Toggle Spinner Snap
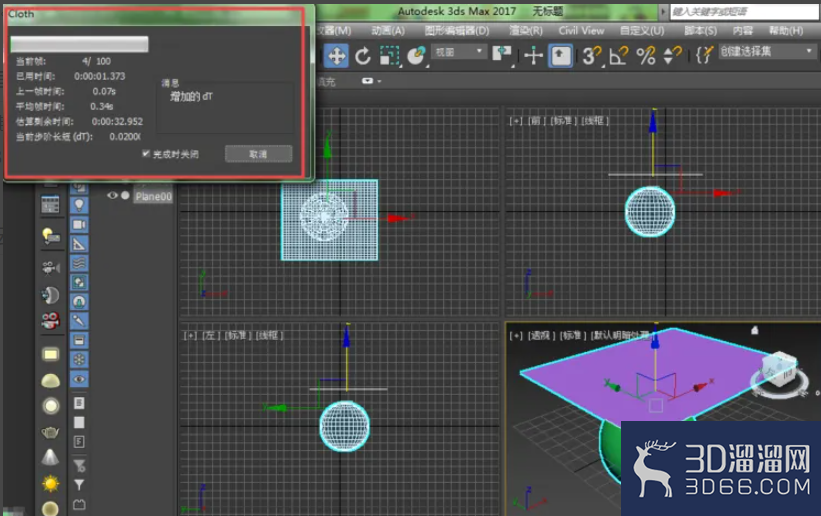 tap(672, 54)
